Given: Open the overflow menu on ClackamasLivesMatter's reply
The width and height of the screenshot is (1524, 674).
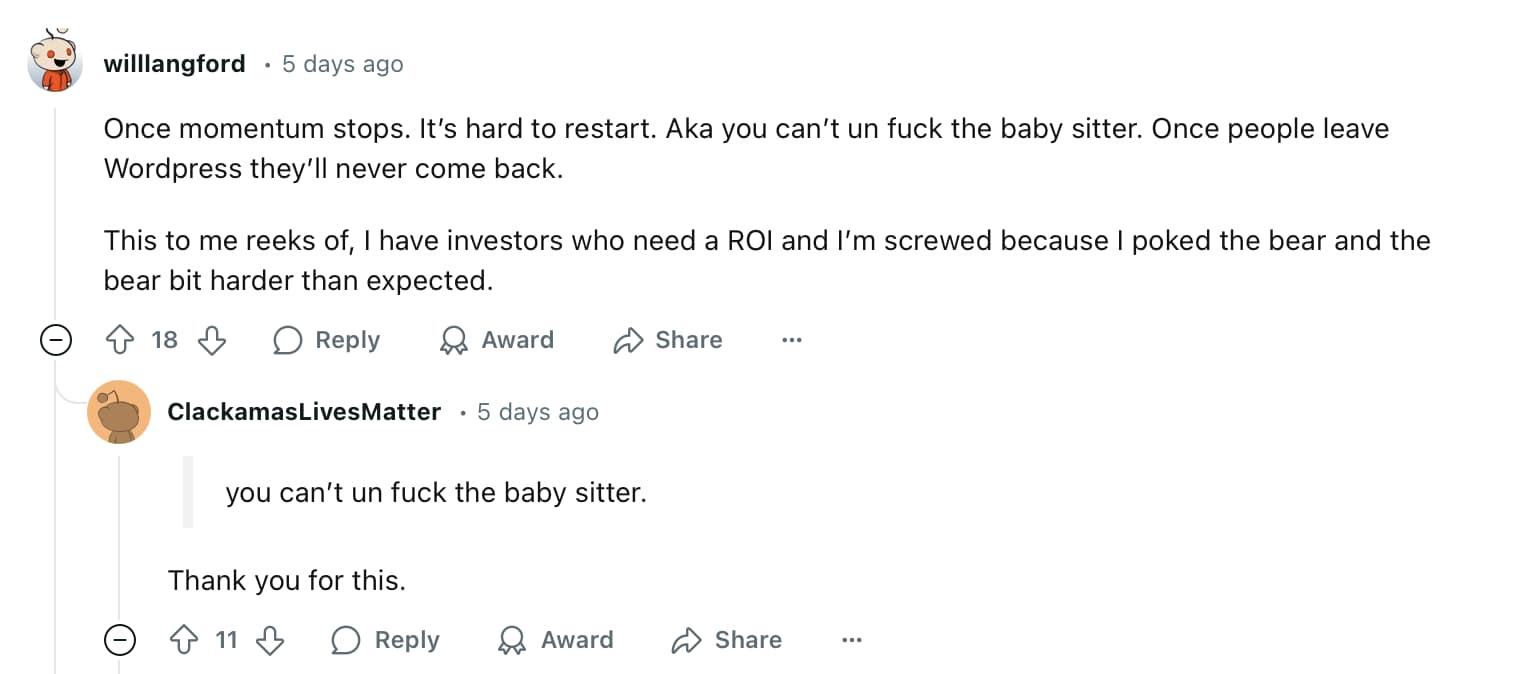Looking at the screenshot, I should (852, 640).
